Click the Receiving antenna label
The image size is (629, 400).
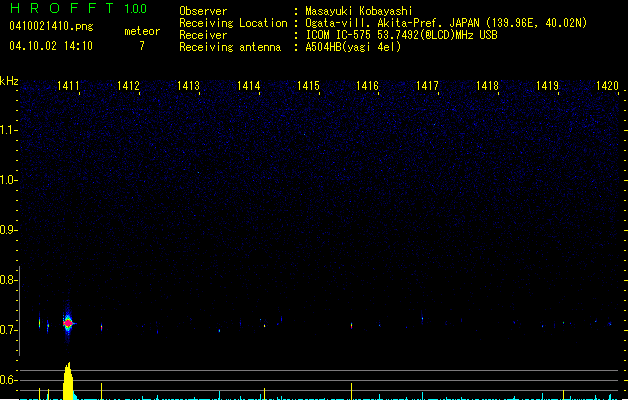pos(230,47)
